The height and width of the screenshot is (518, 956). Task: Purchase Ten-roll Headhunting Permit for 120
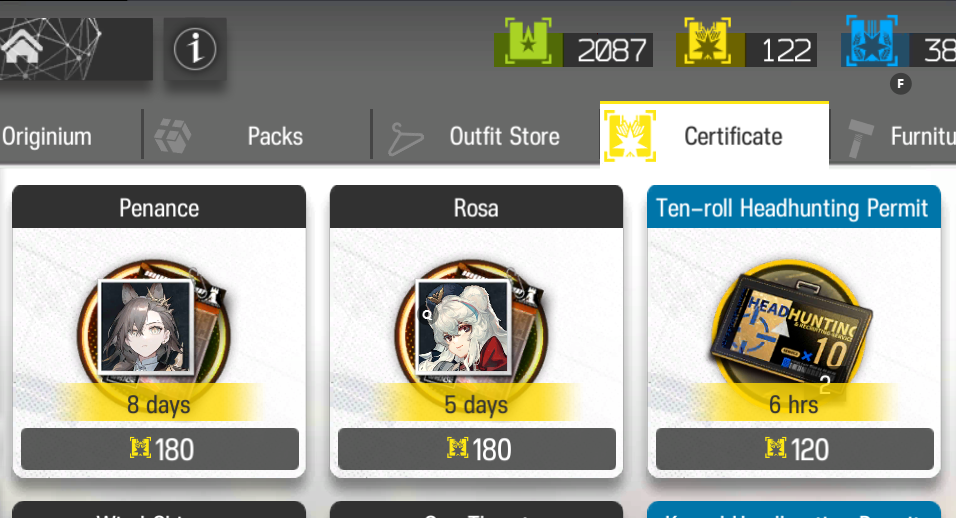pyautogui.click(x=794, y=450)
